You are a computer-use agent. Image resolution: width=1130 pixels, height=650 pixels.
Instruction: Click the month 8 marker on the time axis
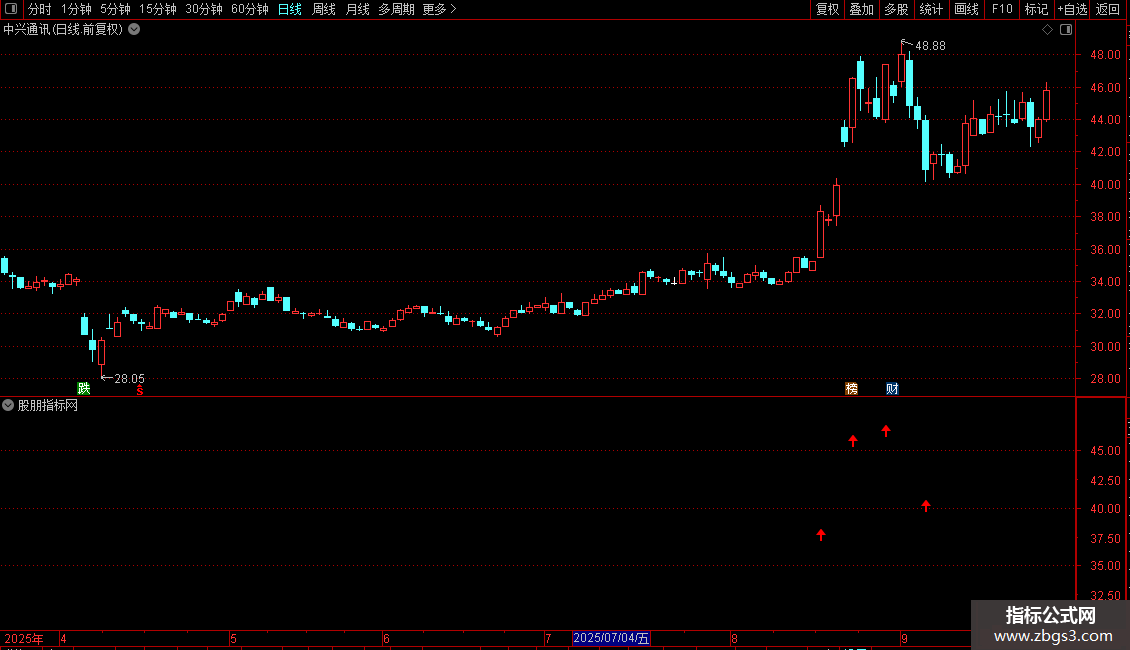click(x=734, y=638)
